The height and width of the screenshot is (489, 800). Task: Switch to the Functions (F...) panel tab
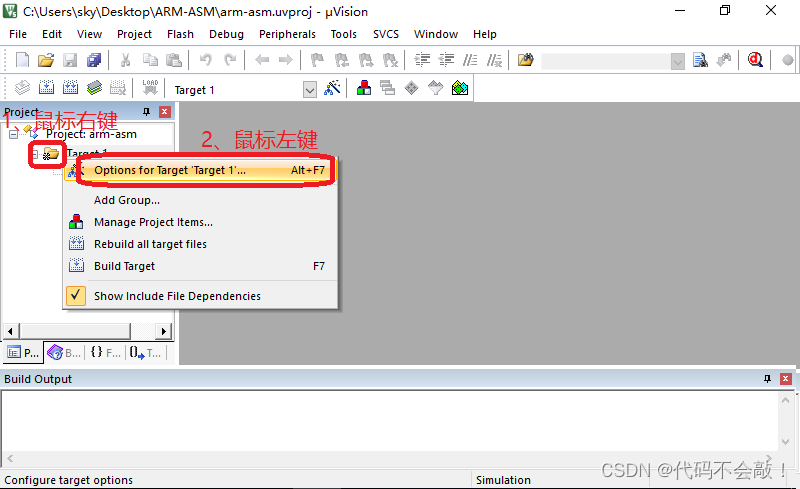click(105, 352)
